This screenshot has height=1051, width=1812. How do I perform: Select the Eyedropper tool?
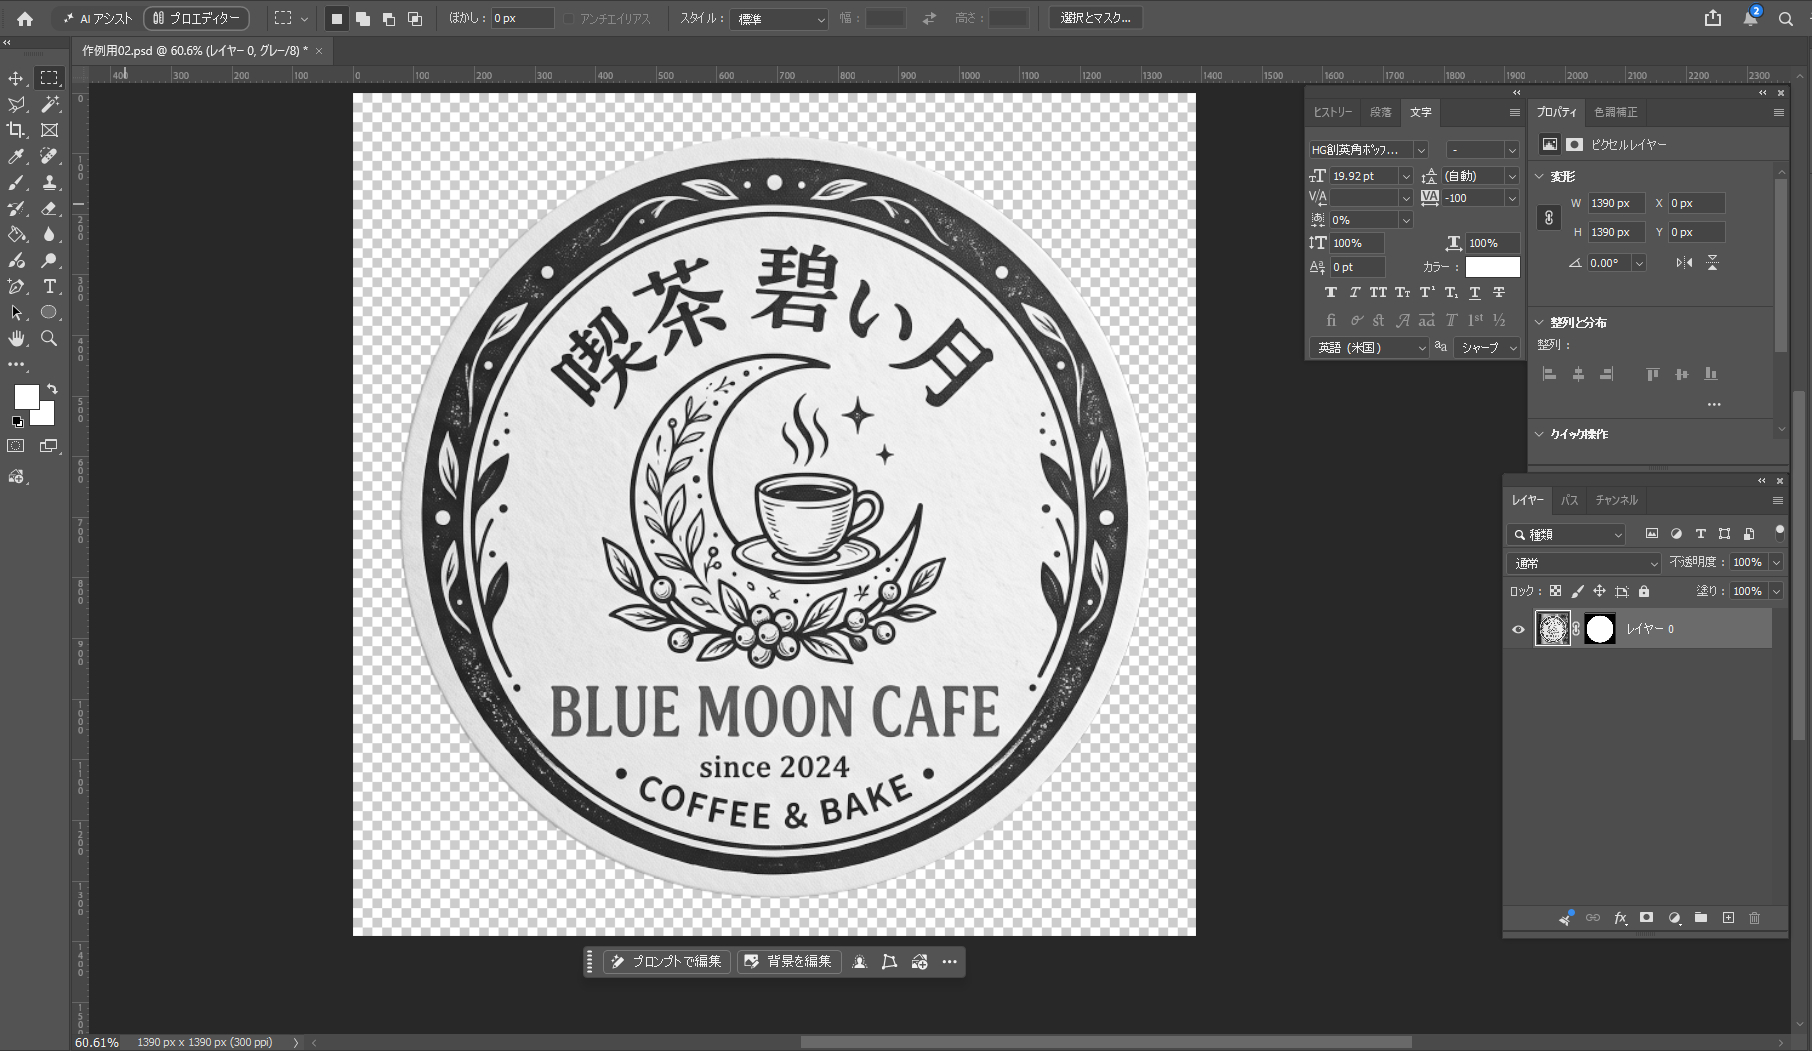coord(16,156)
